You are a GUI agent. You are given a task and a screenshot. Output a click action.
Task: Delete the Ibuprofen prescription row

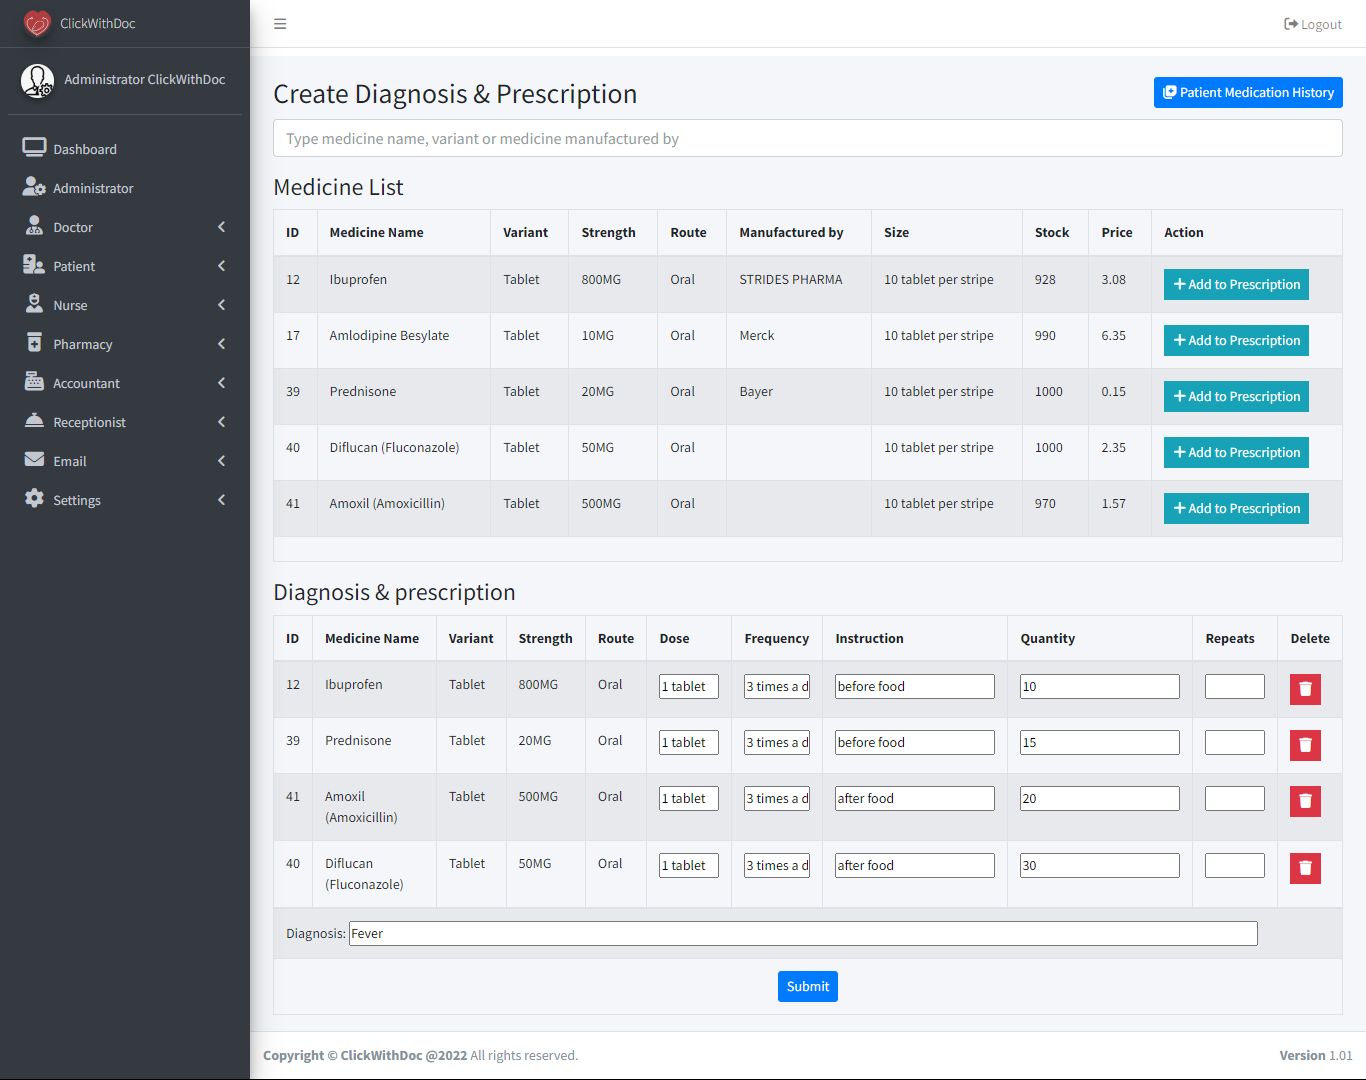(x=1305, y=689)
